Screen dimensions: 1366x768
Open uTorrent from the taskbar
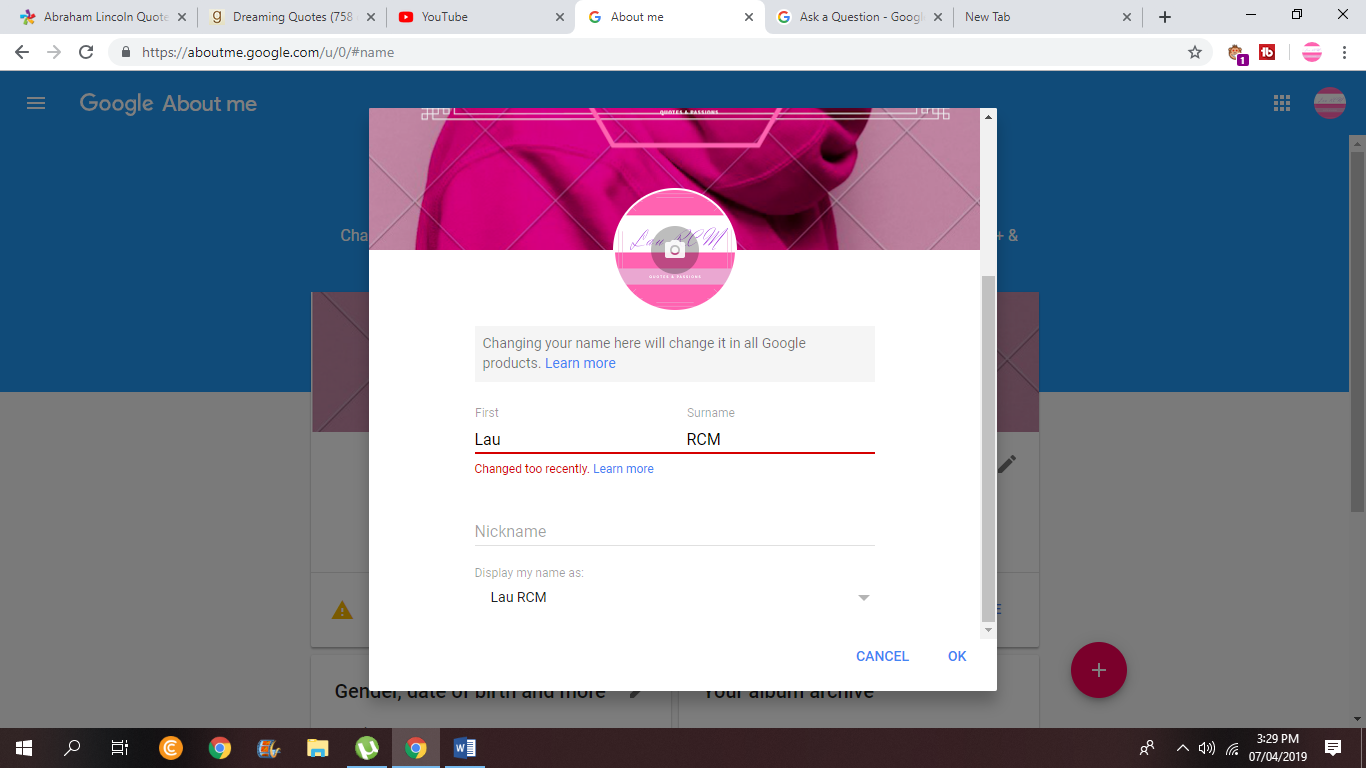367,747
